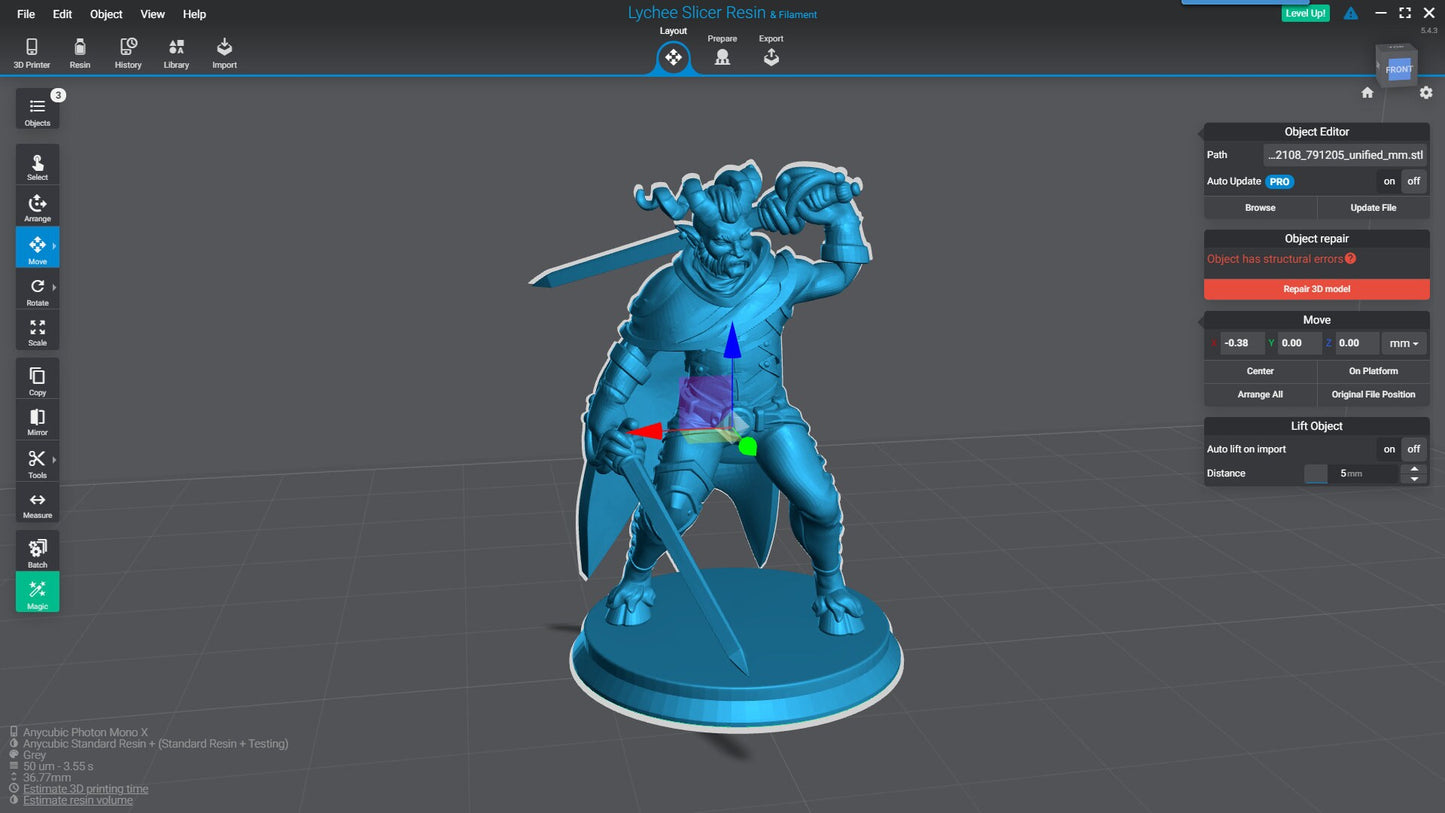Open the mm units dropdown

click(1404, 343)
